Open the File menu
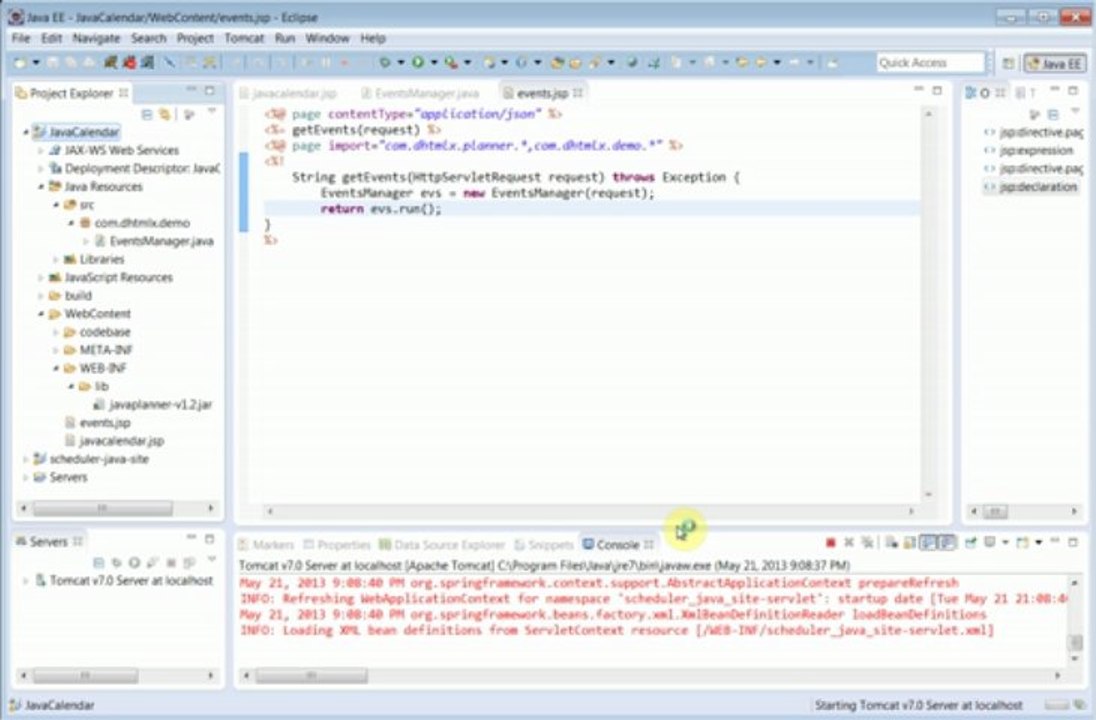This screenshot has width=1096, height=720. click(21, 38)
